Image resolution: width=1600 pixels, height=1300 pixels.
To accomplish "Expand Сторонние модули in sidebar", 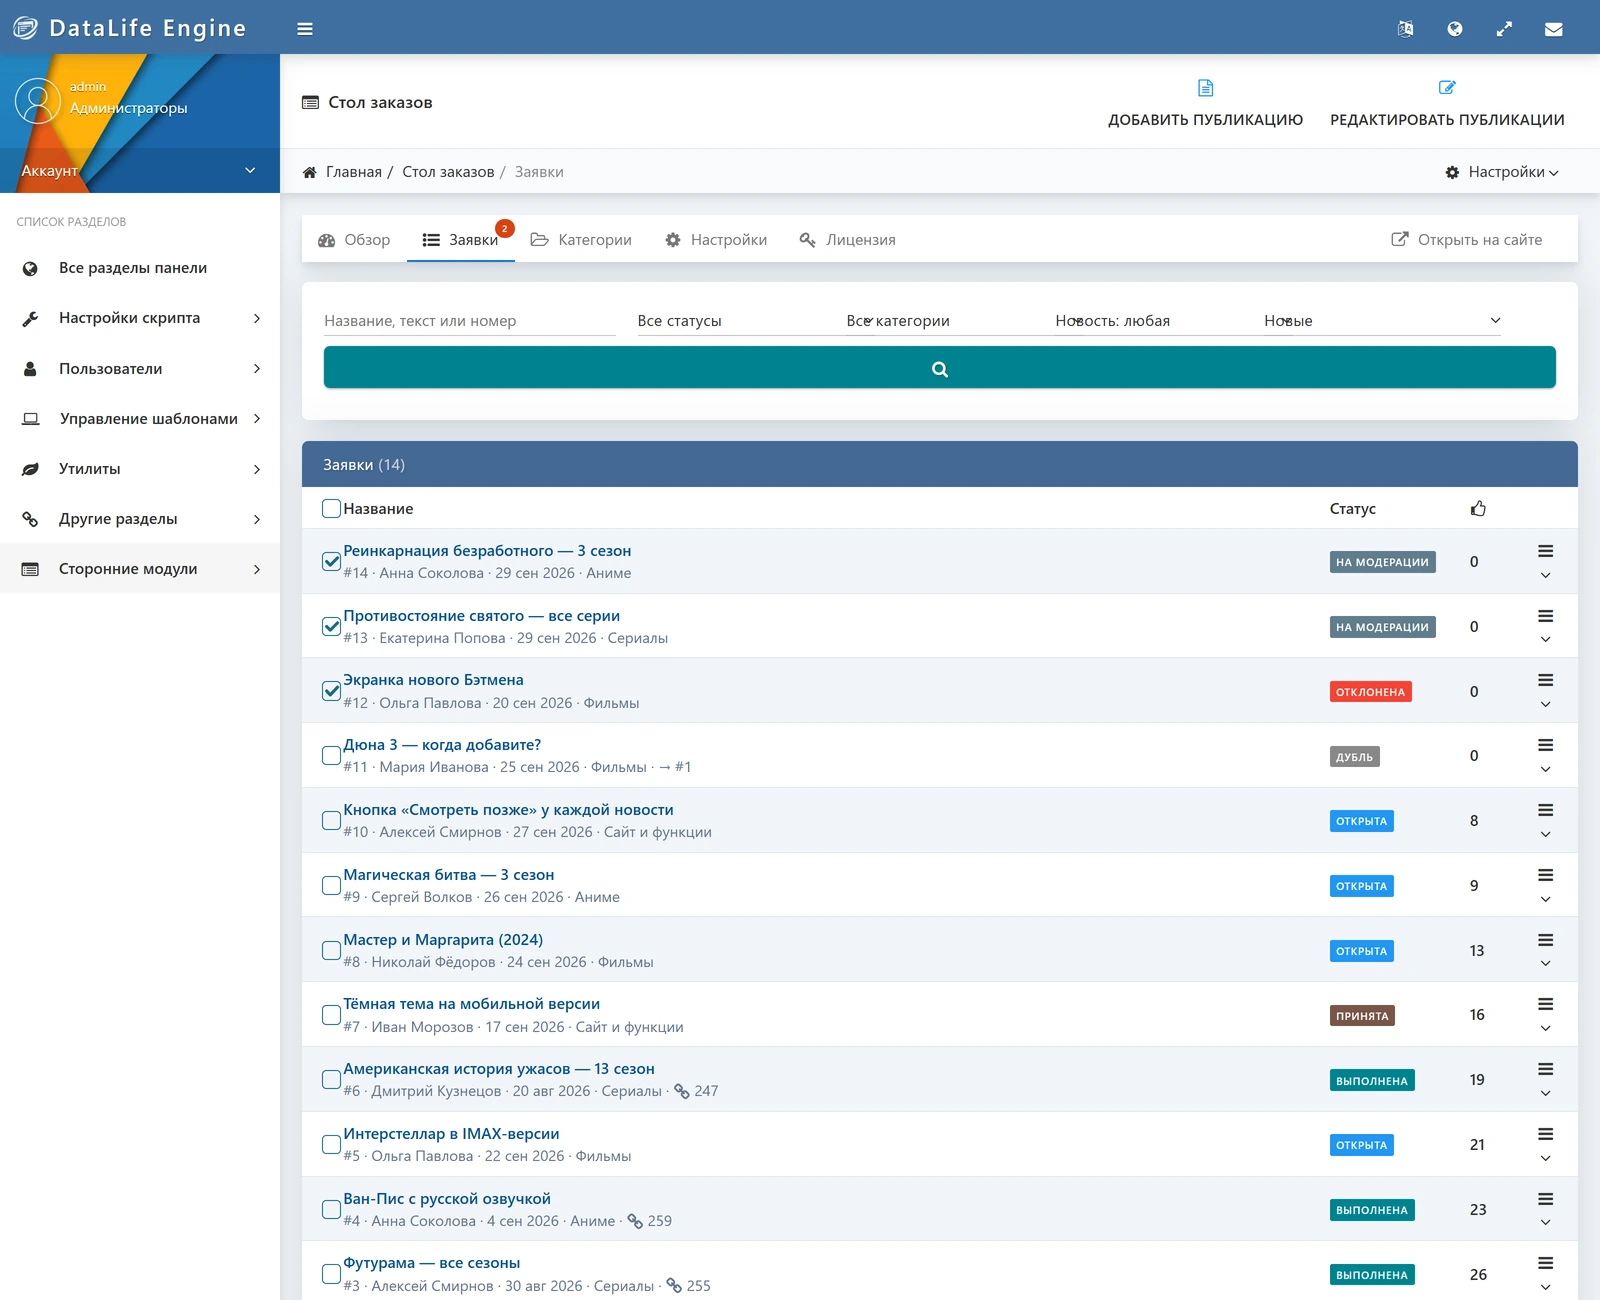I will (140, 569).
